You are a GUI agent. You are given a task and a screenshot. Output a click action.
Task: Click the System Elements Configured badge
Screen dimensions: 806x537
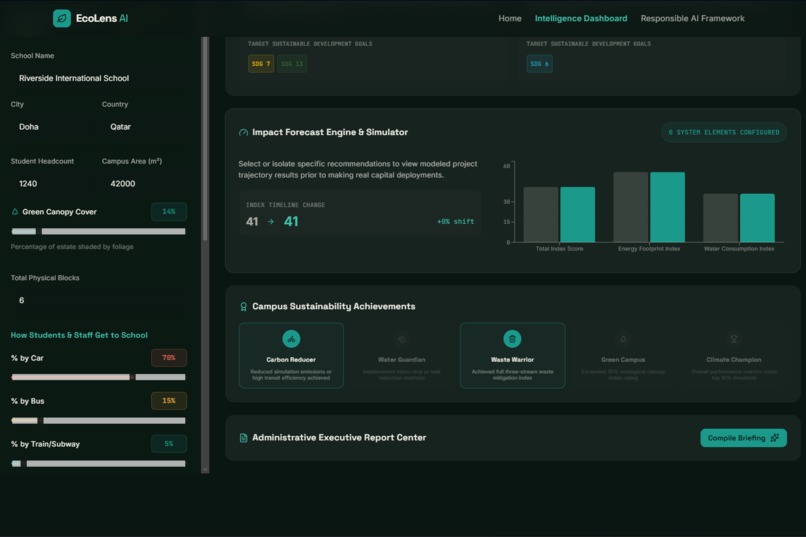click(724, 133)
